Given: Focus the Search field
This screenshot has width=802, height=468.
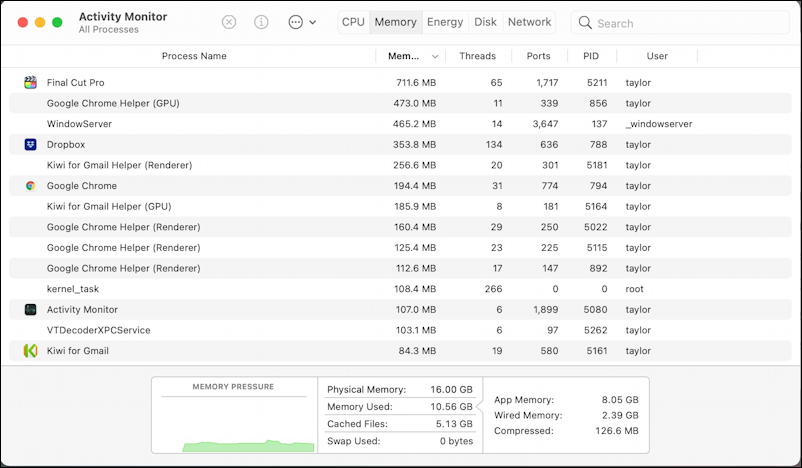Looking at the screenshot, I should click(680, 23).
